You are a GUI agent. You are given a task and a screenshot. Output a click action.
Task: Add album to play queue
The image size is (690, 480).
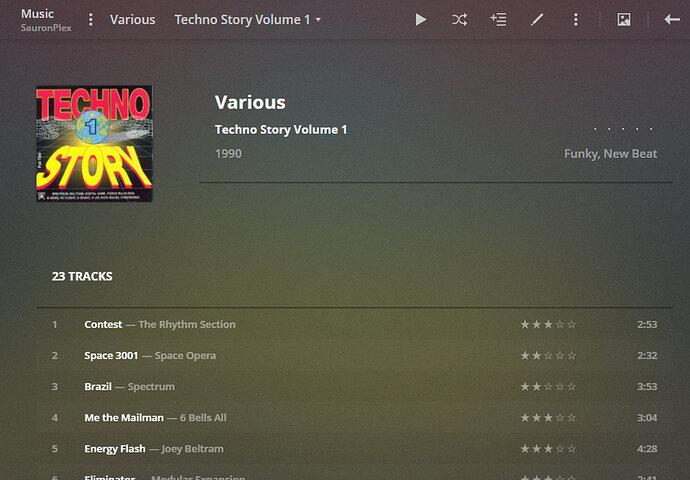coord(498,20)
